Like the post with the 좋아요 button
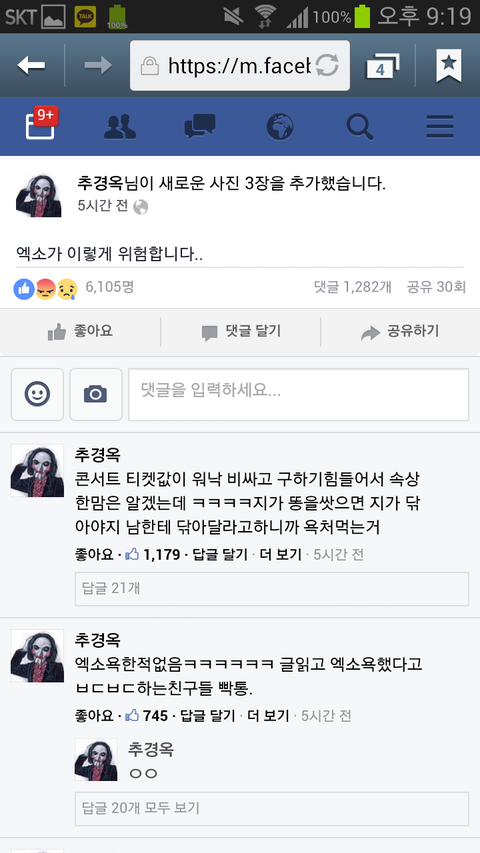 (80, 331)
